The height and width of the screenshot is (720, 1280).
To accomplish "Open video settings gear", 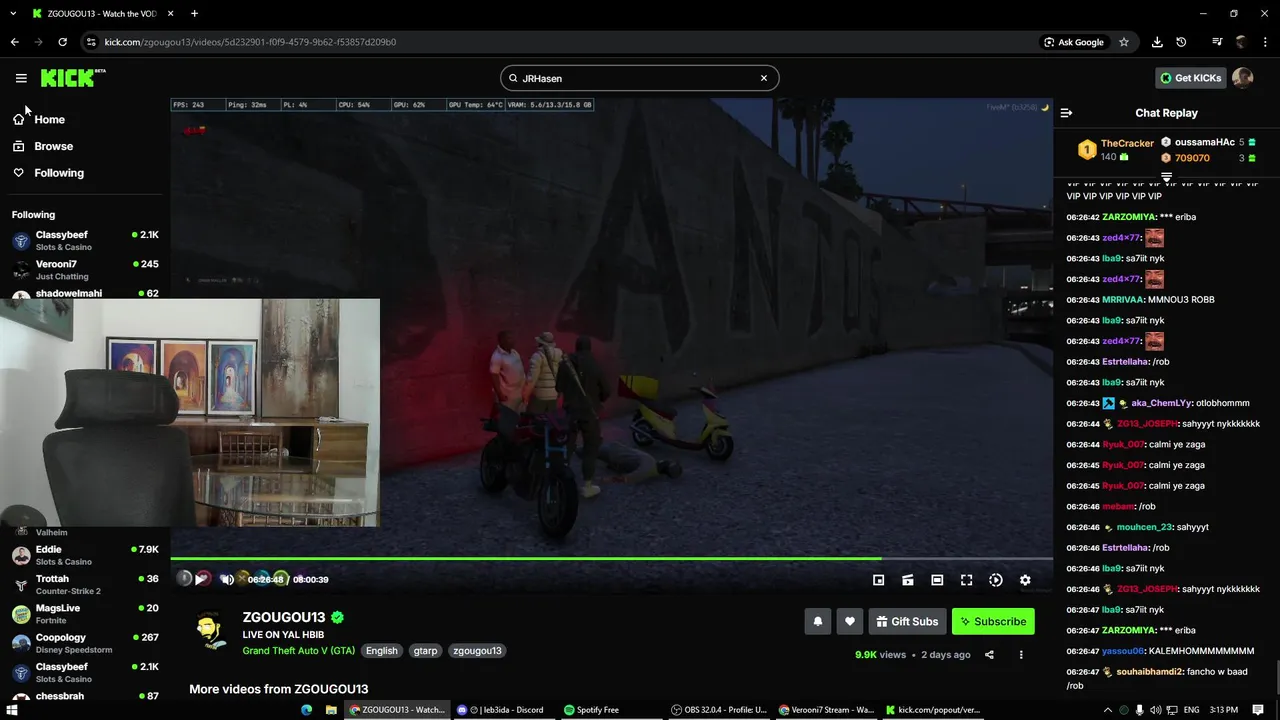I will (1025, 580).
